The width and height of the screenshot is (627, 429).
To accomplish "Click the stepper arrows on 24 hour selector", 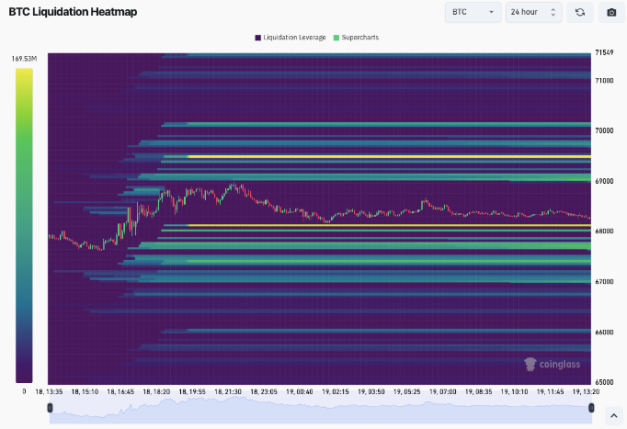I will pos(553,13).
